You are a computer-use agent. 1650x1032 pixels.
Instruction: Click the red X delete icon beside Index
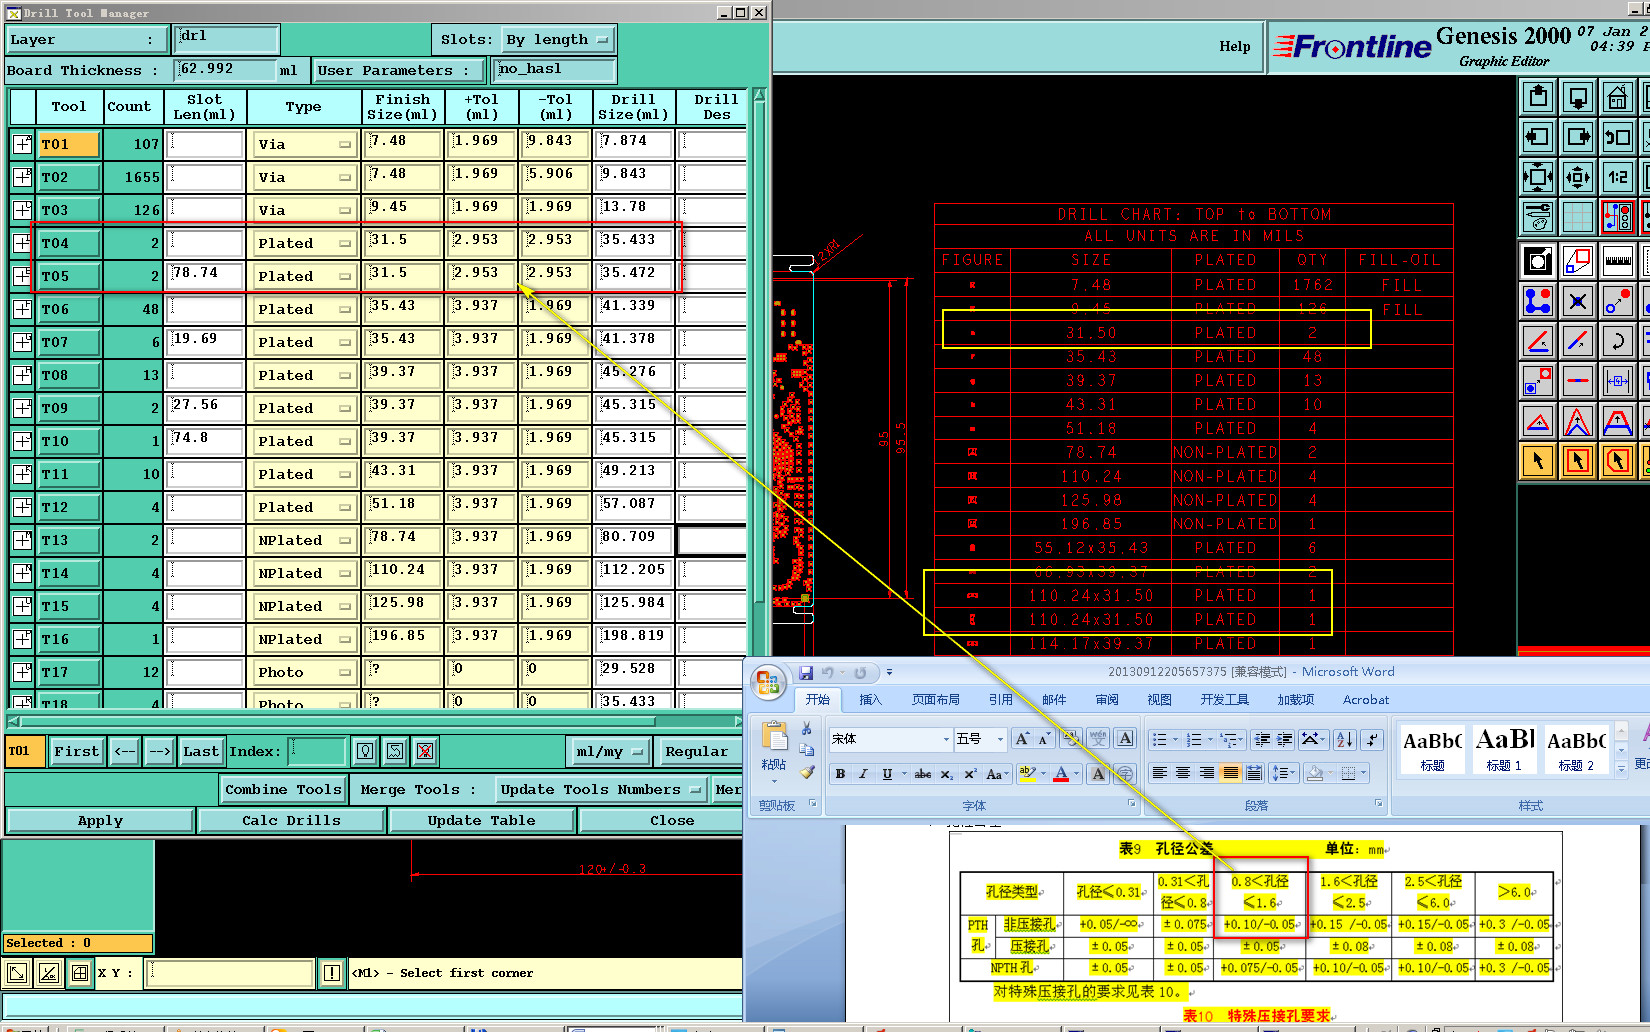[x=425, y=751]
